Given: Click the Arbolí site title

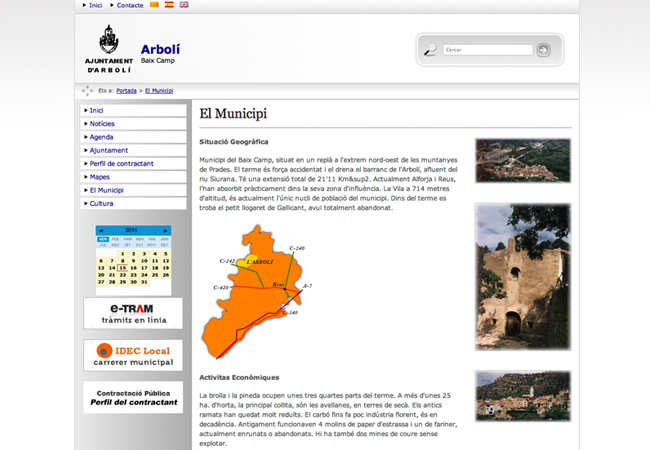Looking at the screenshot, I should pos(160,49).
